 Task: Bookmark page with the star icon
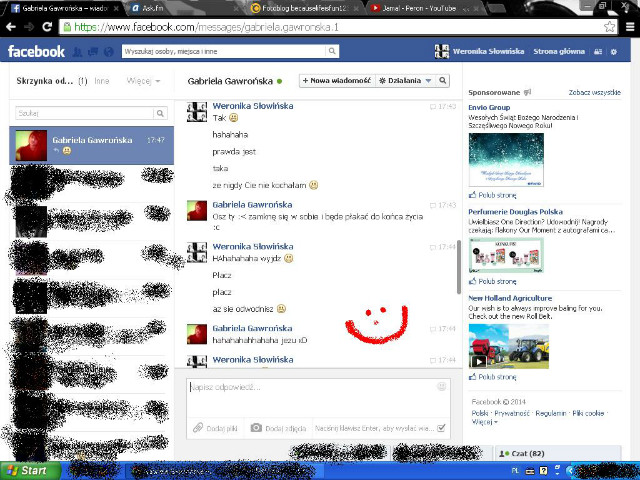(x=609, y=27)
